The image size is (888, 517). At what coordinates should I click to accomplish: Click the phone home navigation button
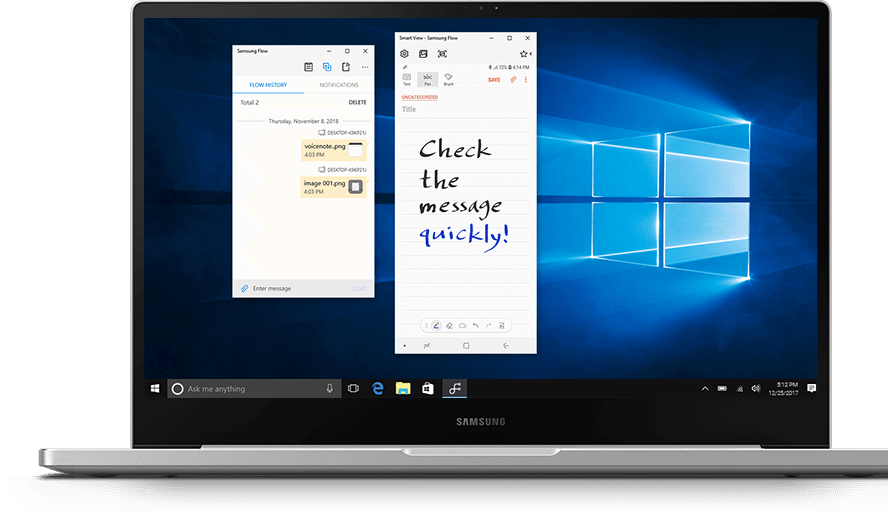(x=466, y=345)
